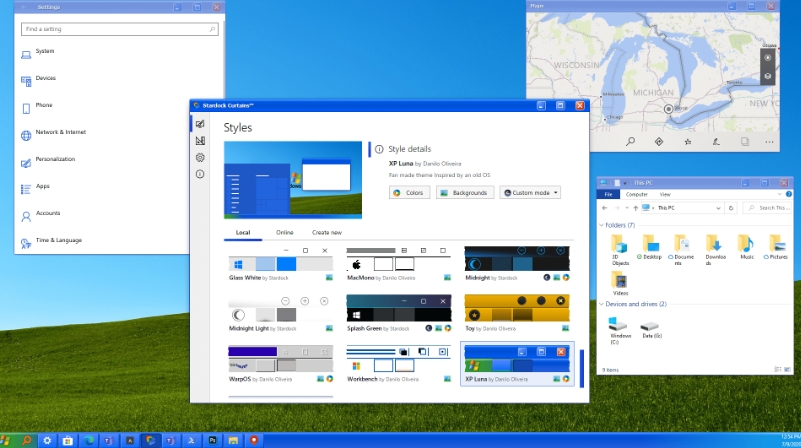Click the map layers button in Maps

tap(767, 76)
